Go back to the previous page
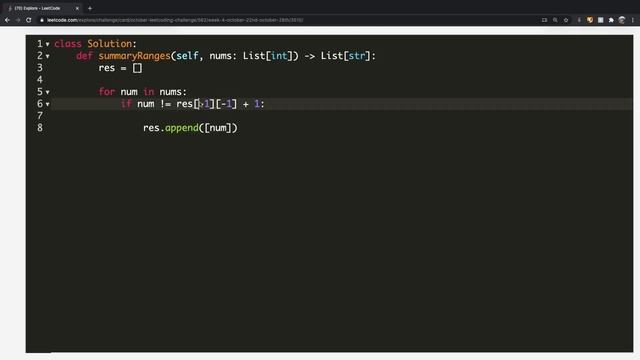This screenshot has height=360, width=640. click(7, 20)
